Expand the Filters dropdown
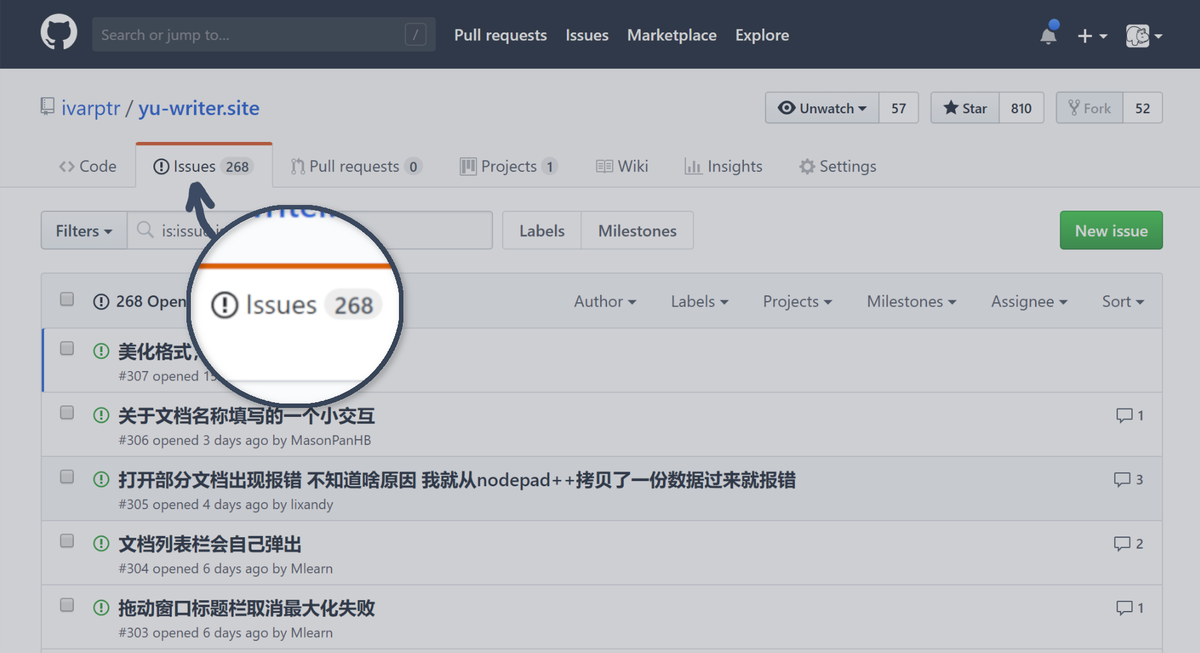Image resolution: width=1200 pixels, height=653 pixels. click(x=84, y=230)
